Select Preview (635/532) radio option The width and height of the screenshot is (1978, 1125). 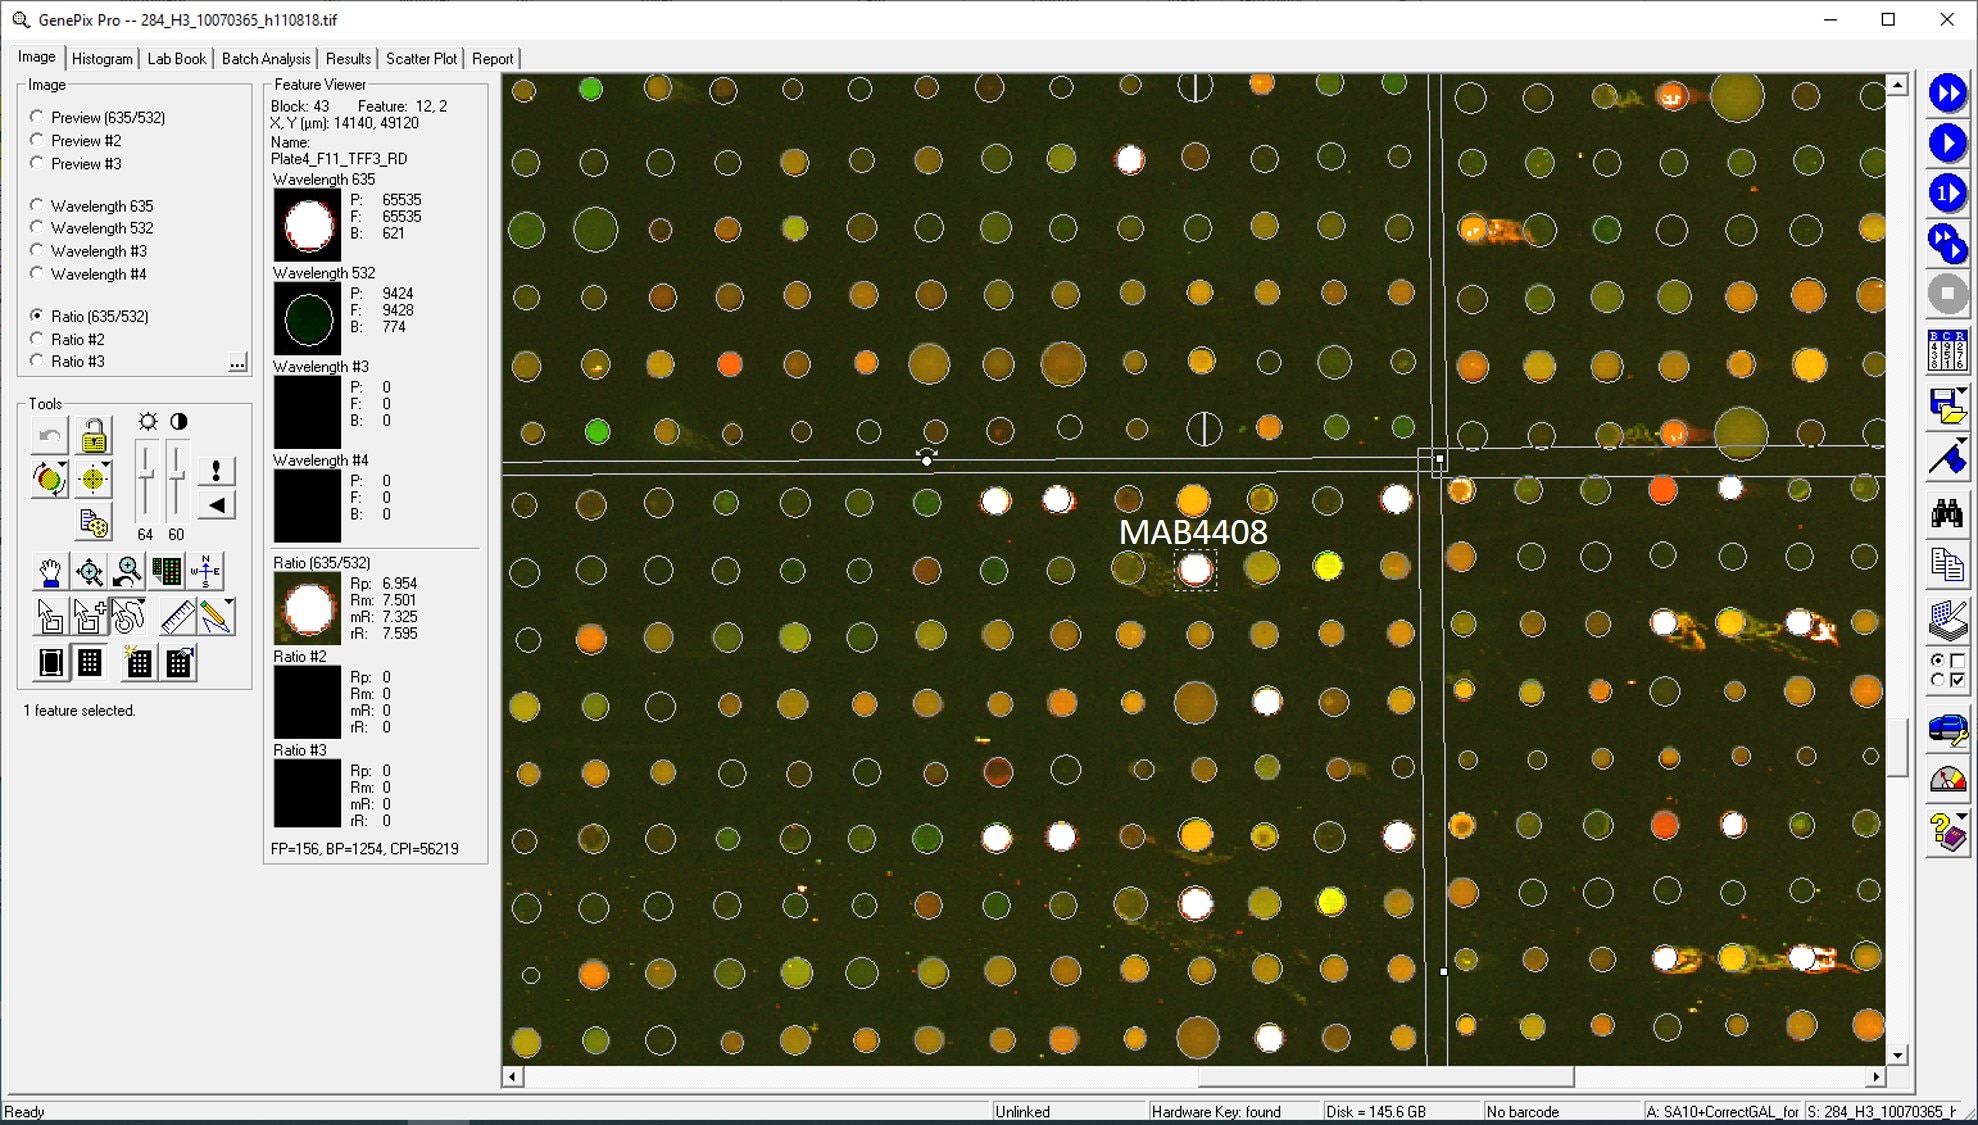pyautogui.click(x=38, y=117)
